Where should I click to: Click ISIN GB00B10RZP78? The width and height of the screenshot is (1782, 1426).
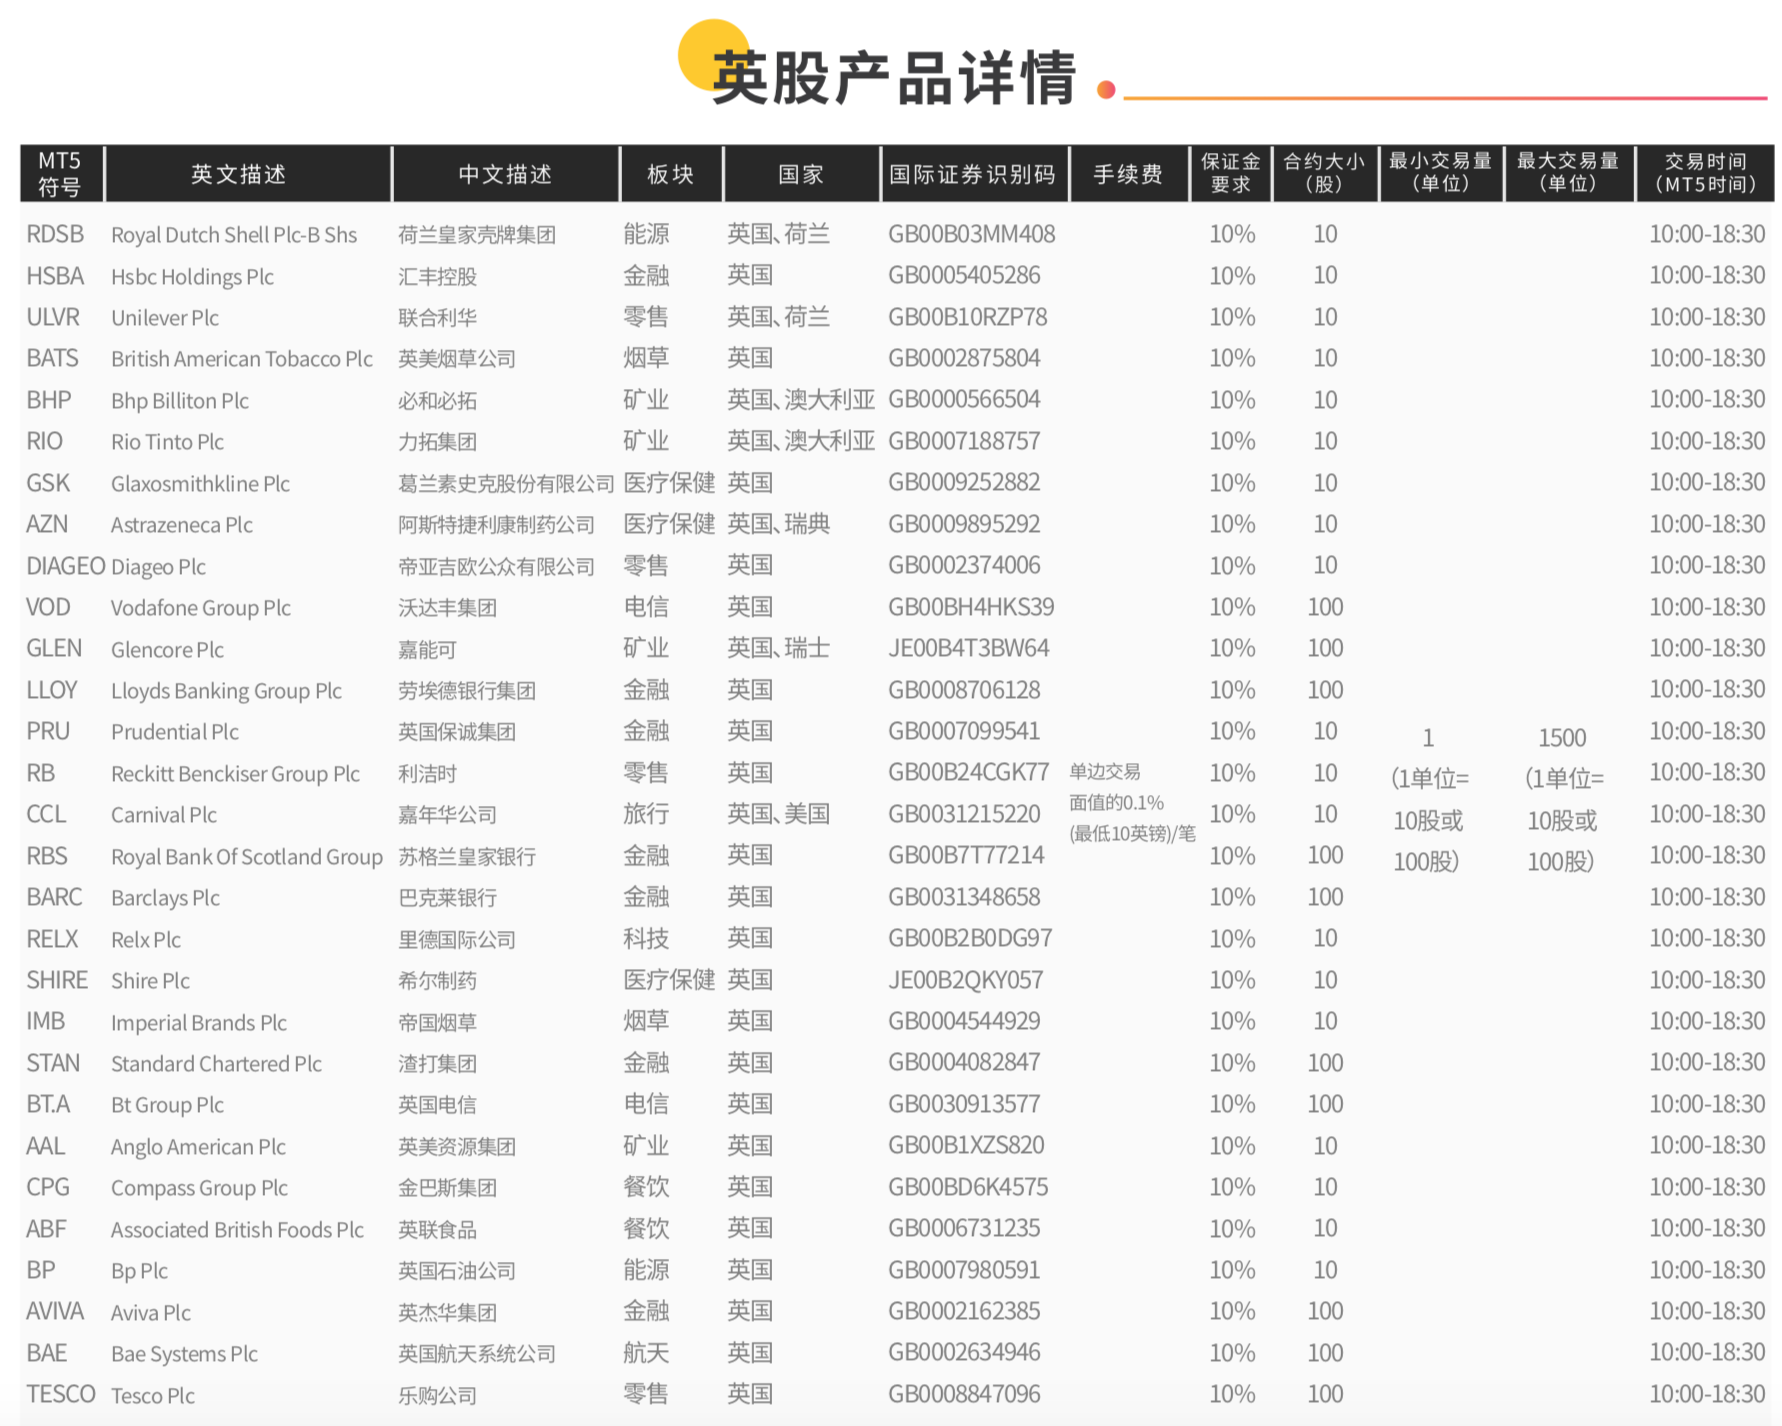pyautogui.click(x=967, y=317)
